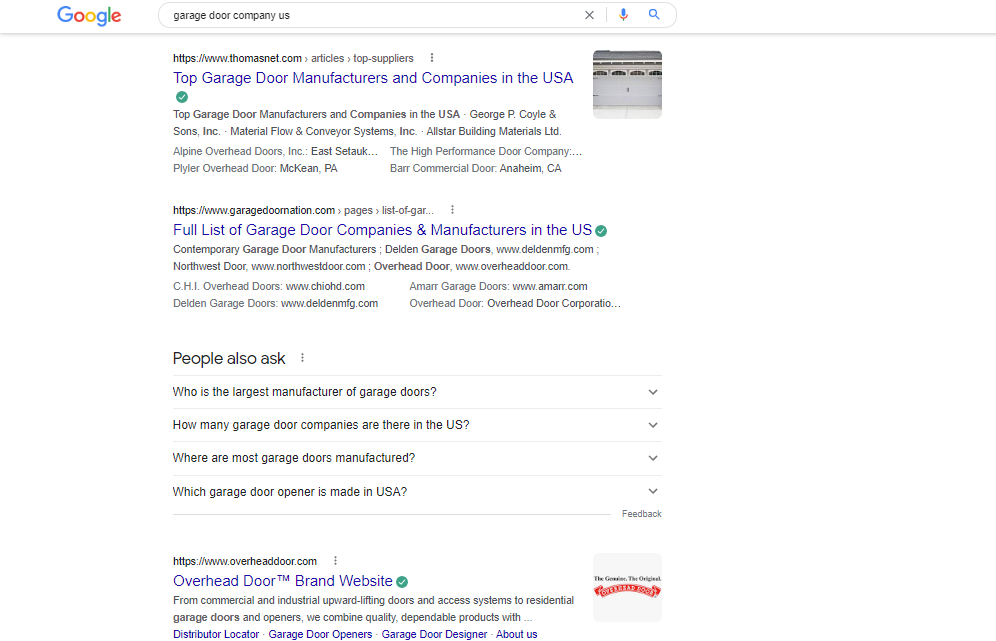Click 'Overhead Door: Overhead Door Corporatio…' entry
Image resolution: width=996 pixels, height=641 pixels.
click(515, 304)
